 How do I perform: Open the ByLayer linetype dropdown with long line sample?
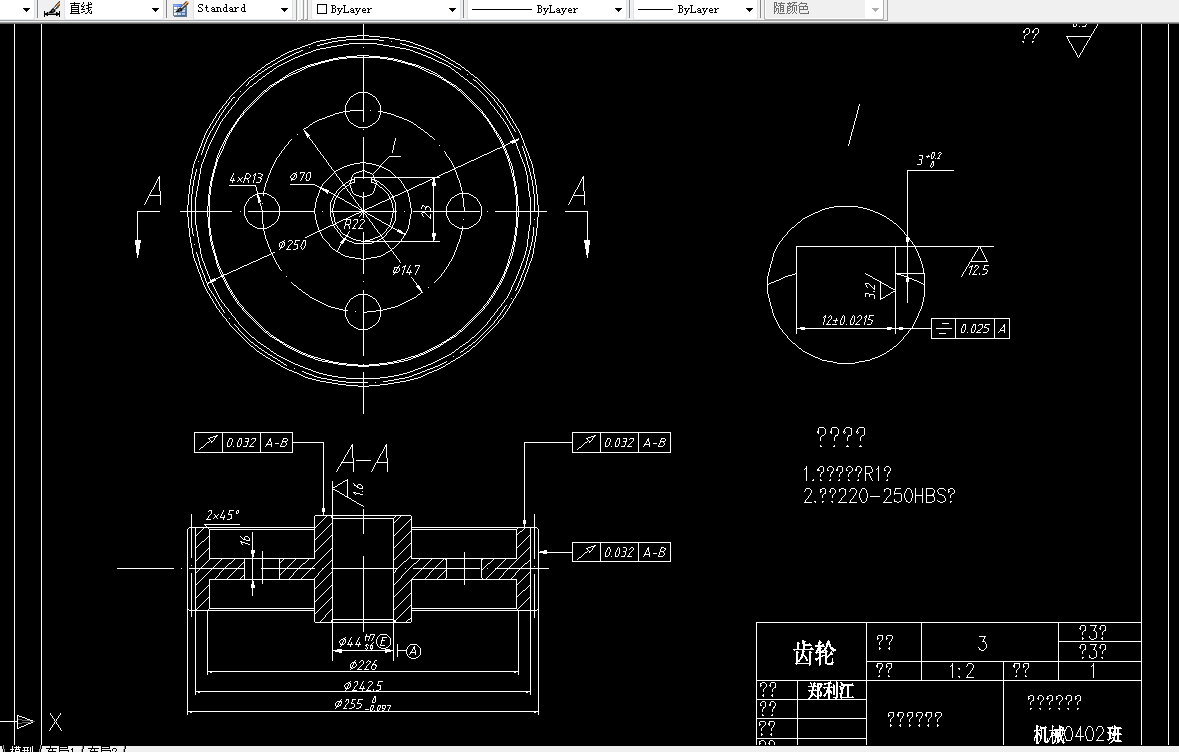618,10
